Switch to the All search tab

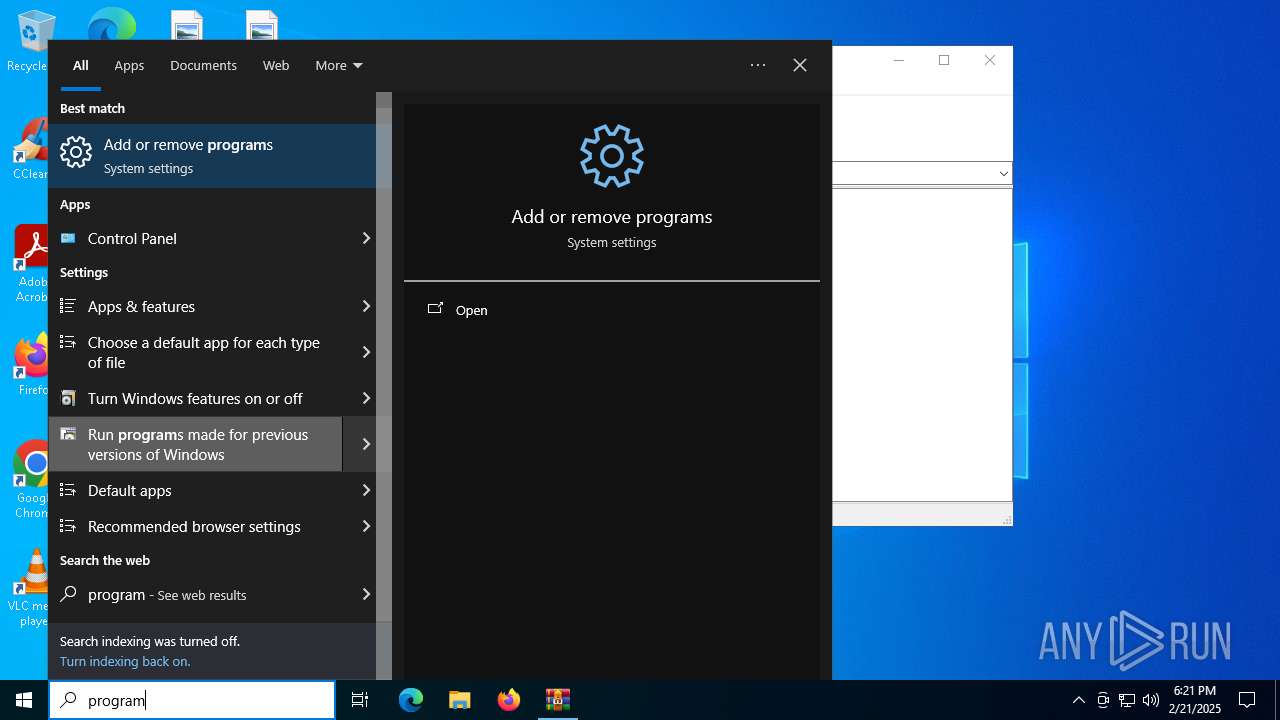click(x=81, y=65)
